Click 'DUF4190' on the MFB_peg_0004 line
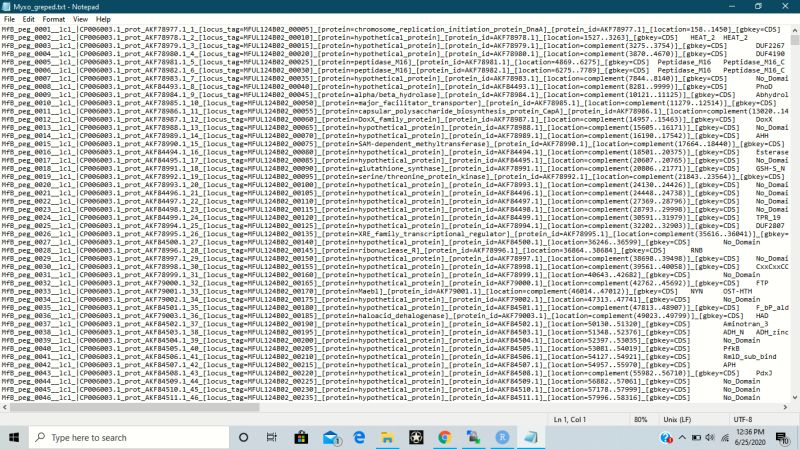800x449 pixels. pyautogui.click(x=770, y=54)
